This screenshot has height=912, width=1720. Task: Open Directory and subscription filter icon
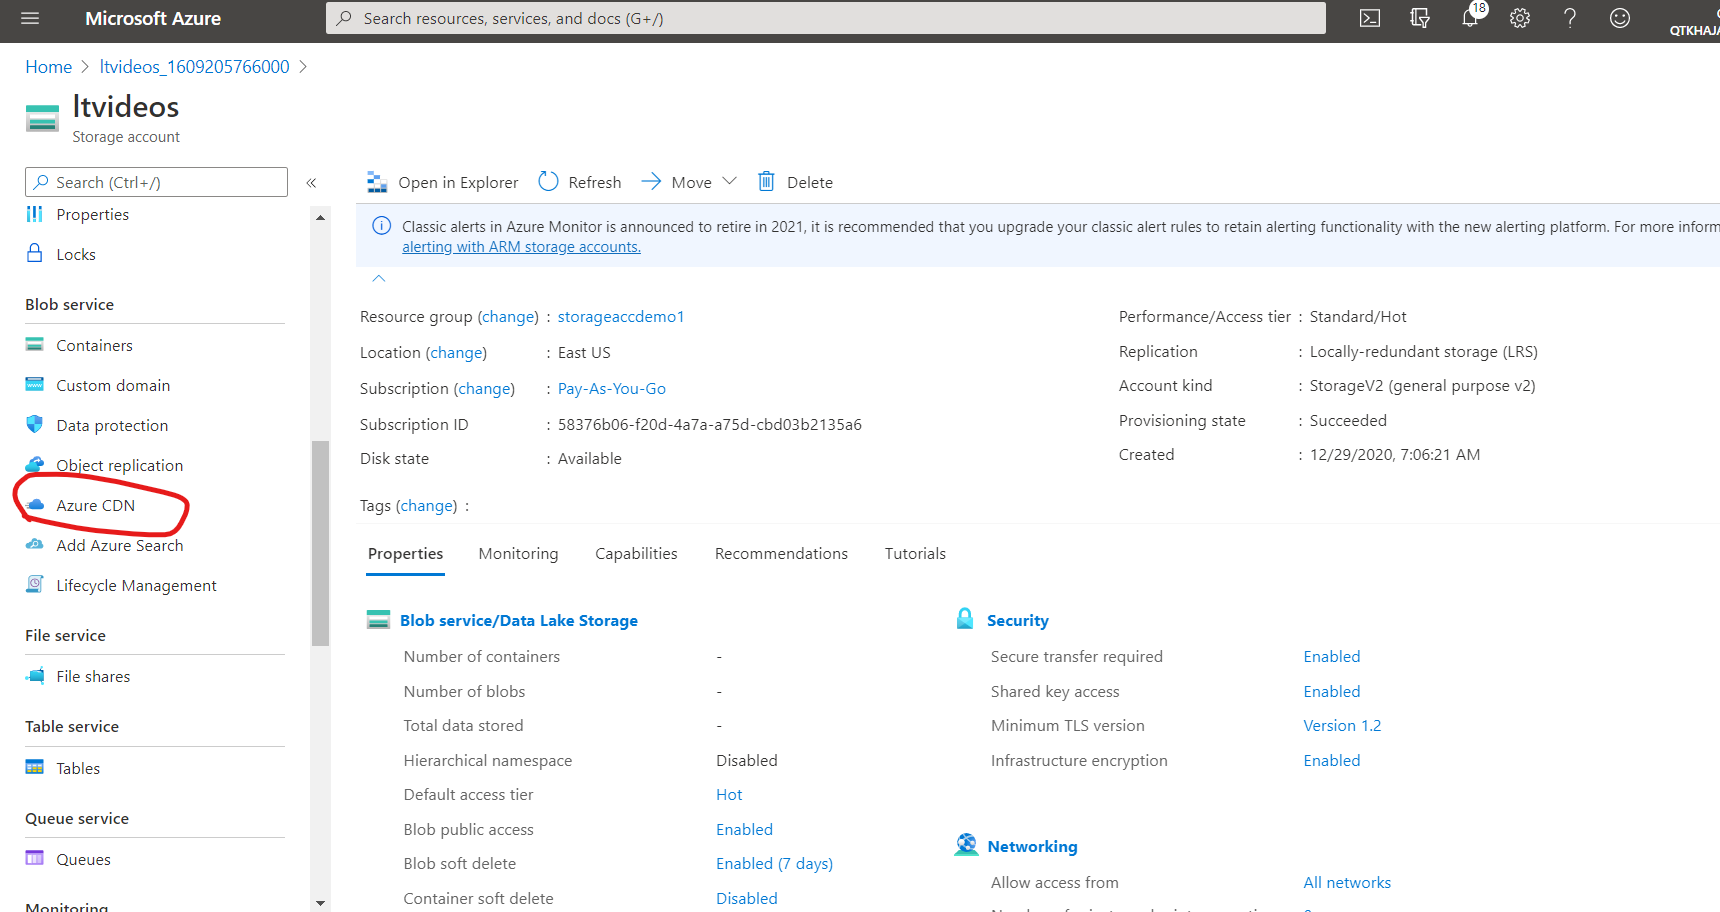tap(1420, 18)
